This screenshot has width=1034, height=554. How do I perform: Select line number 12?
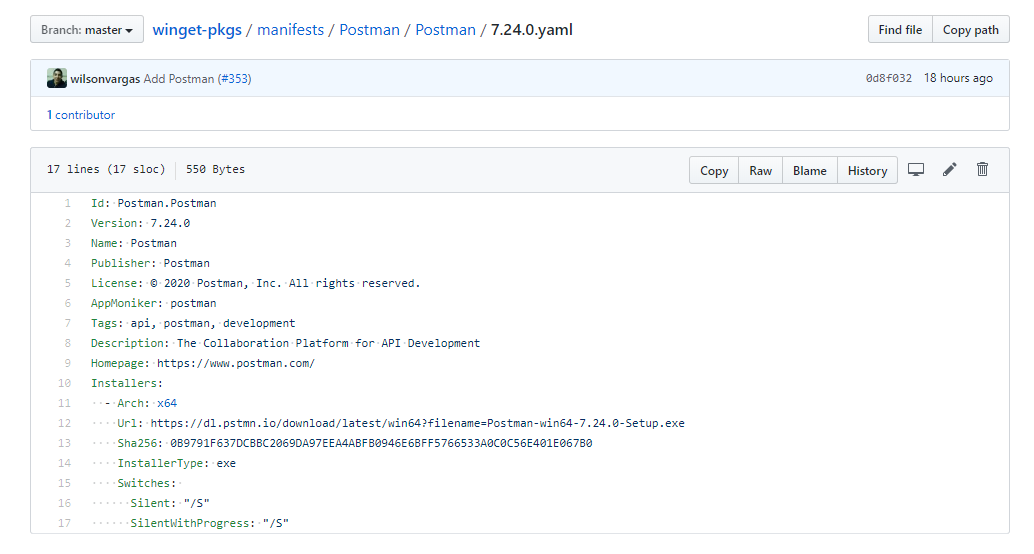65,423
